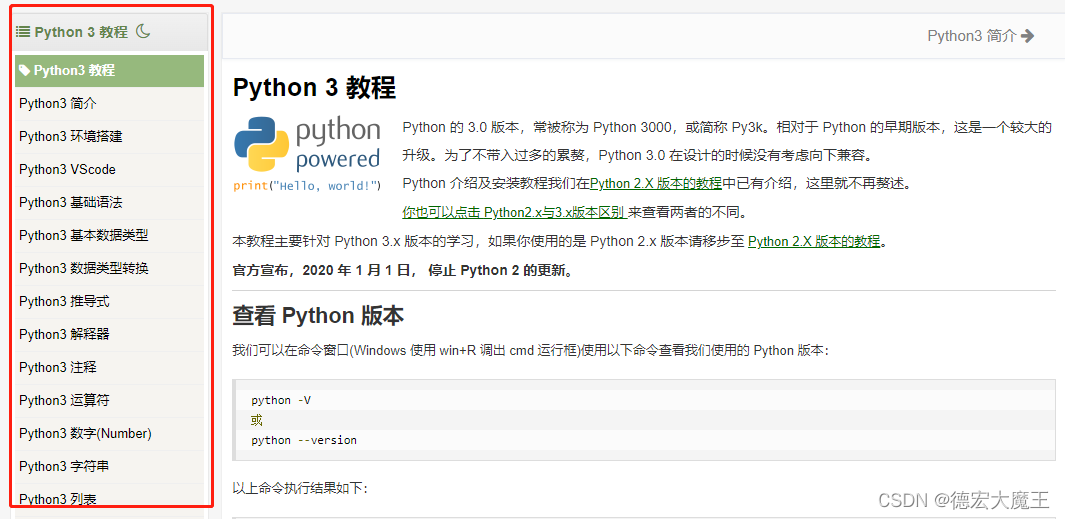Screen dimensions: 1065x519
Task: Click the python -V code line
Action: (x=281, y=401)
